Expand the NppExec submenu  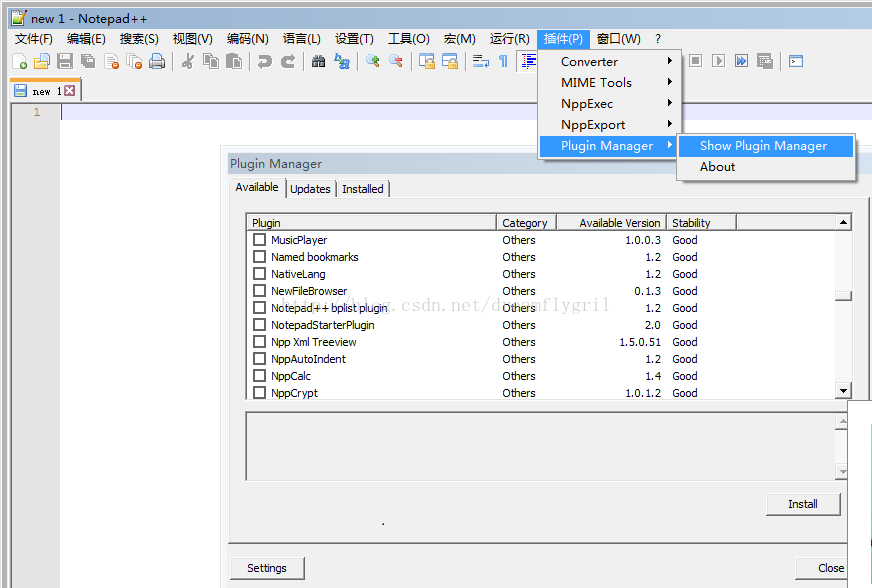click(x=610, y=104)
